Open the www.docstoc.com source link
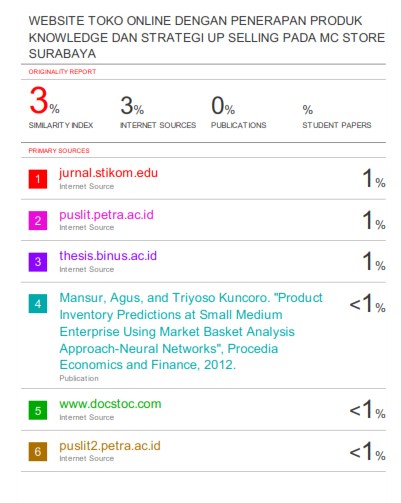The width and height of the screenshot is (401, 503). [x=110, y=404]
